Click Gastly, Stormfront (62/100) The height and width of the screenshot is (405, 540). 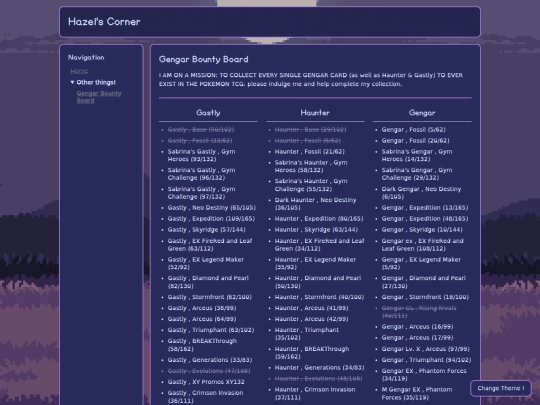pos(209,297)
